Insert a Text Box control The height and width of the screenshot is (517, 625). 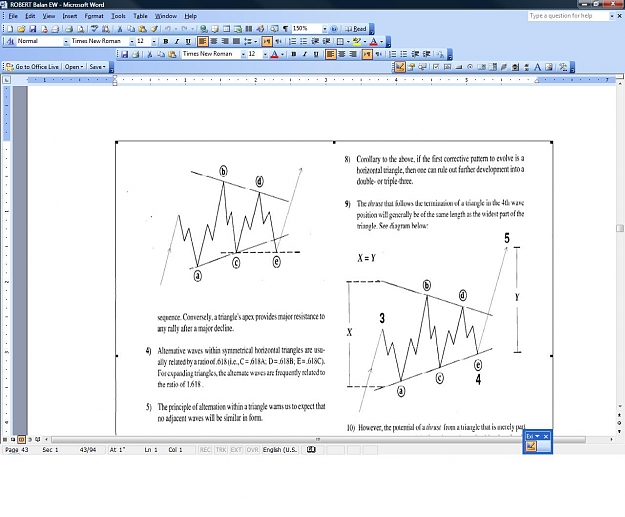[447, 67]
